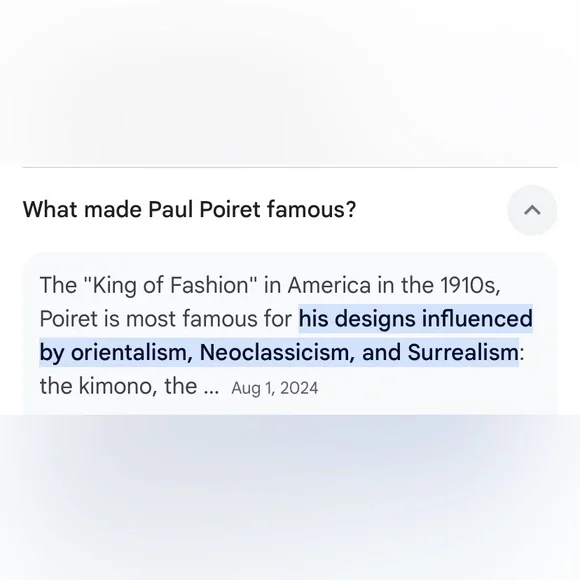Image resolution: width=580 pixels, height=580 pixels.
Task: Click the blurred area above the divider
Action: click(290, 81)
